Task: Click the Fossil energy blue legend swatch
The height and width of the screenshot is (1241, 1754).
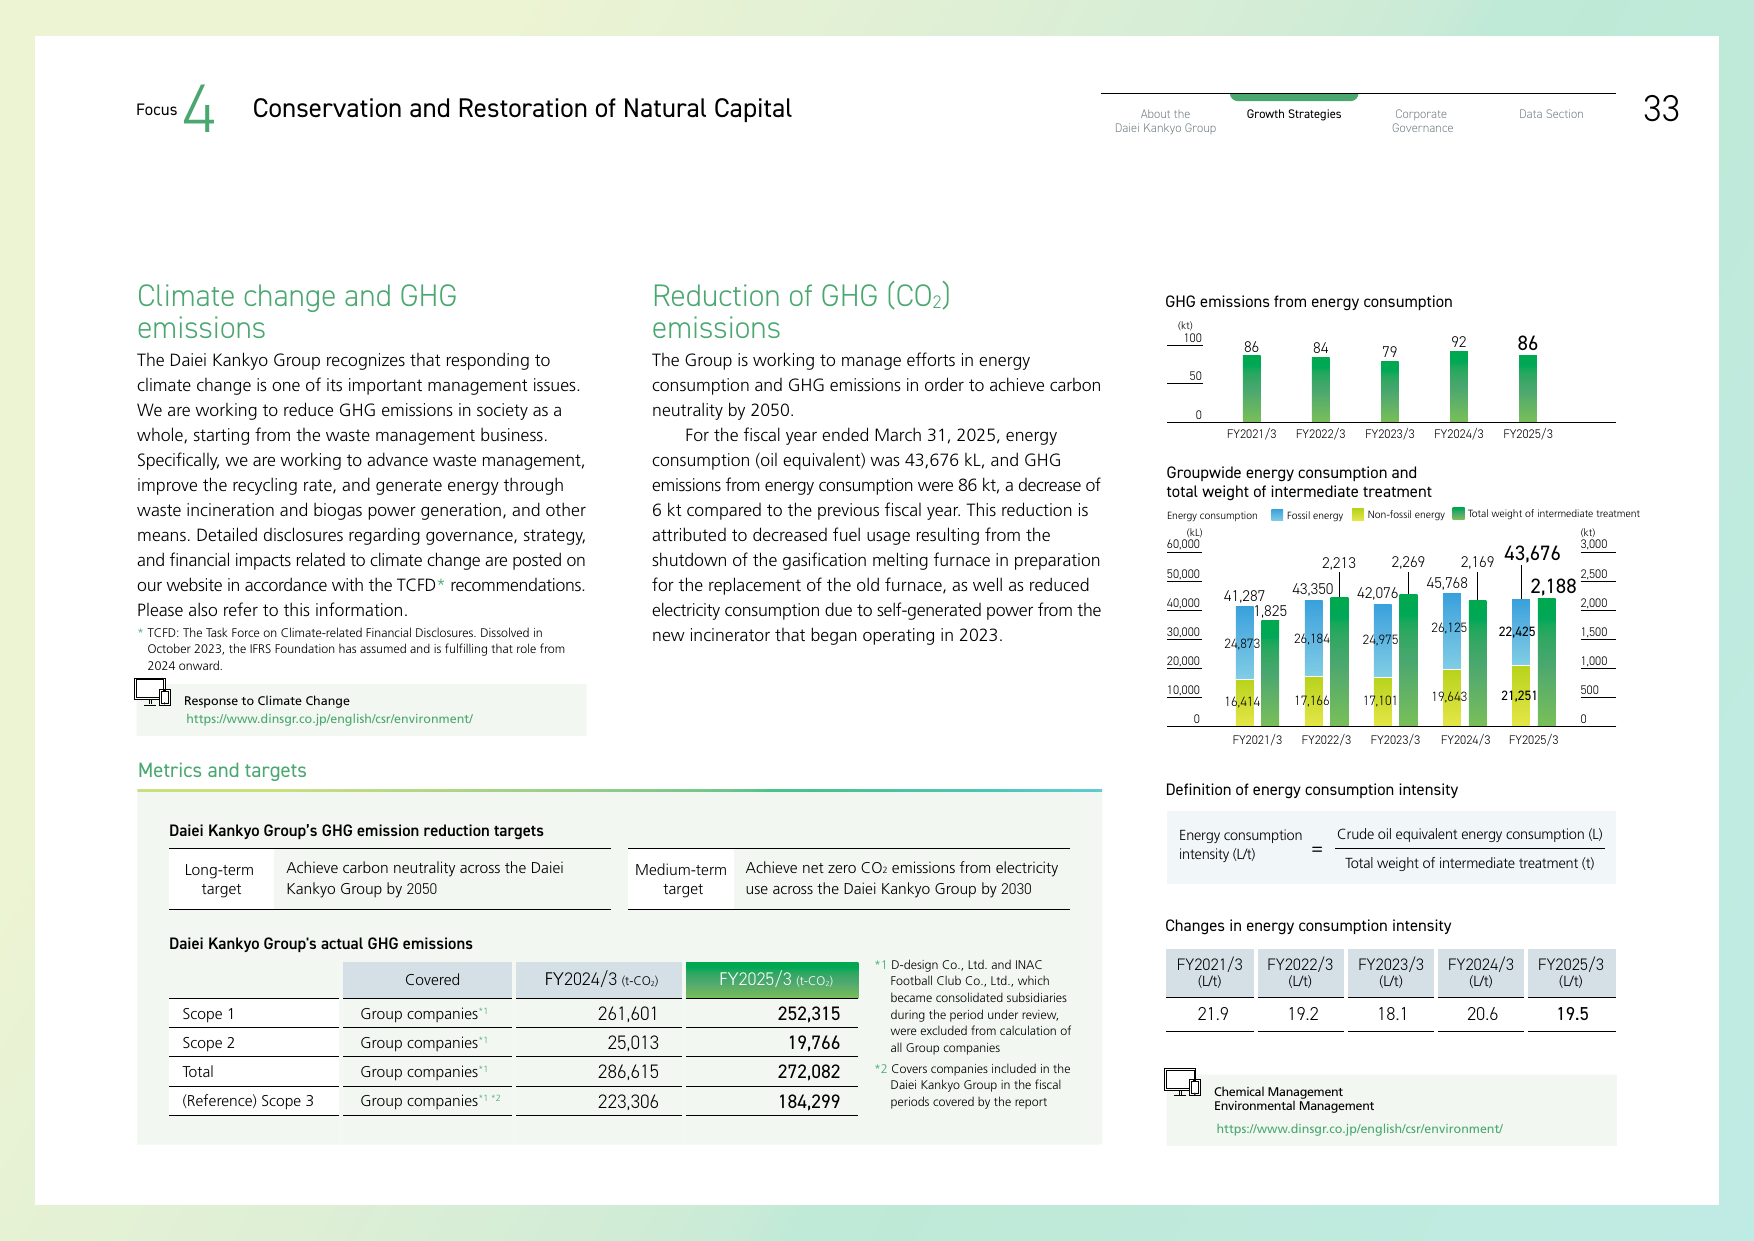Action: click(x=1277, y=515)
